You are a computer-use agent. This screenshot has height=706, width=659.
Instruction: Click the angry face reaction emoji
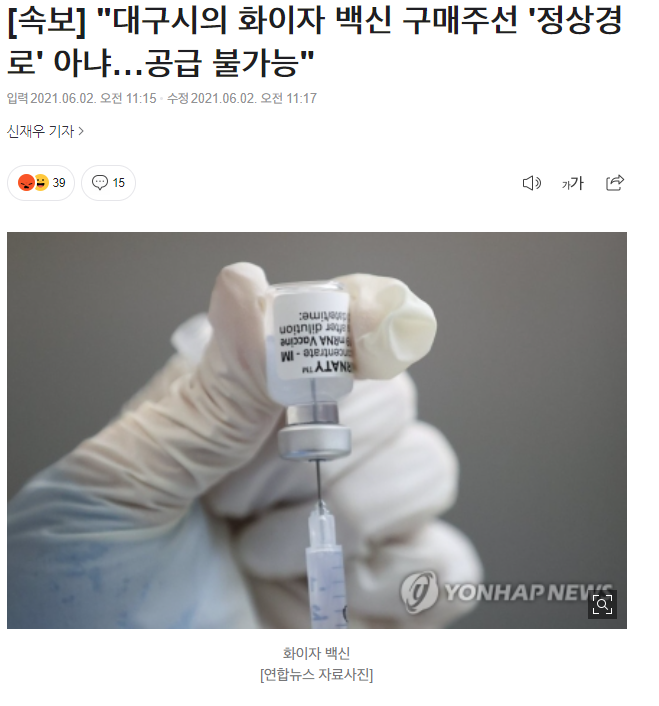click(26, 182)
